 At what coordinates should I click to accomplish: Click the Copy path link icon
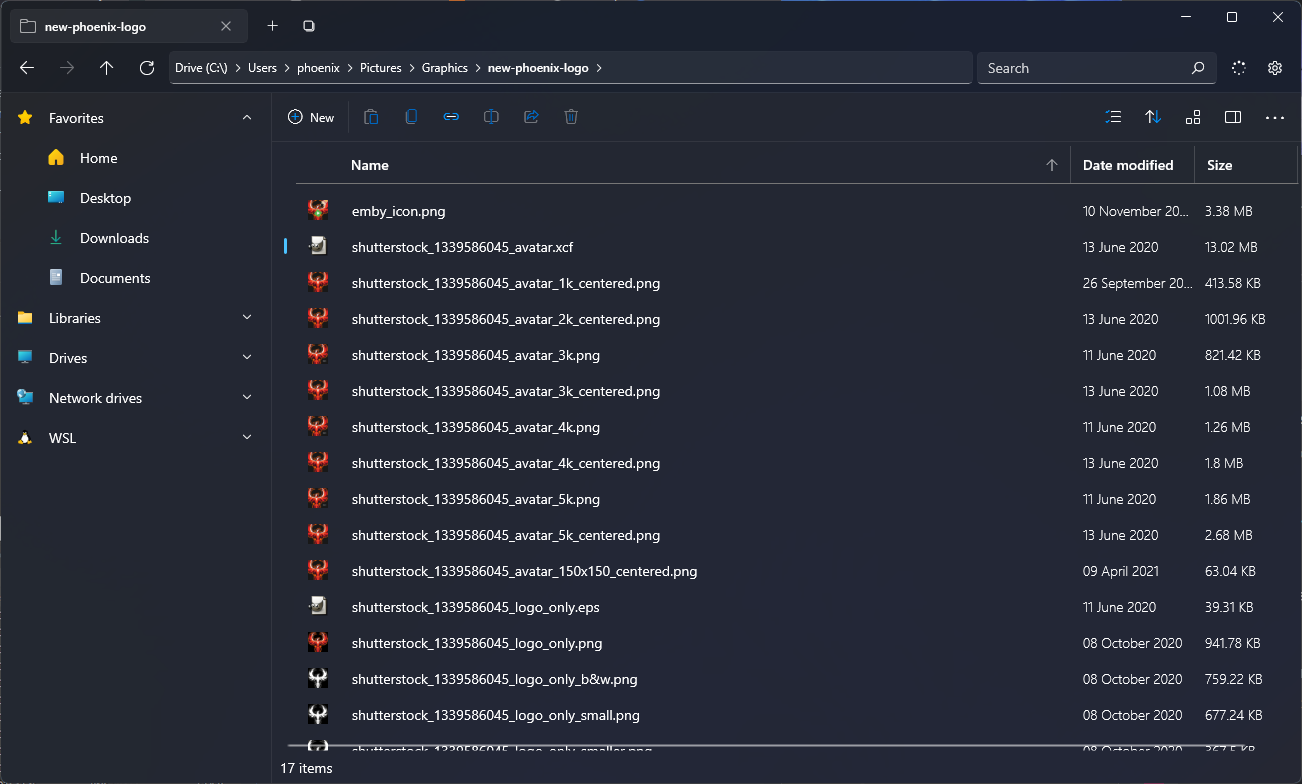pyautogui.click(x=451, y=117)
